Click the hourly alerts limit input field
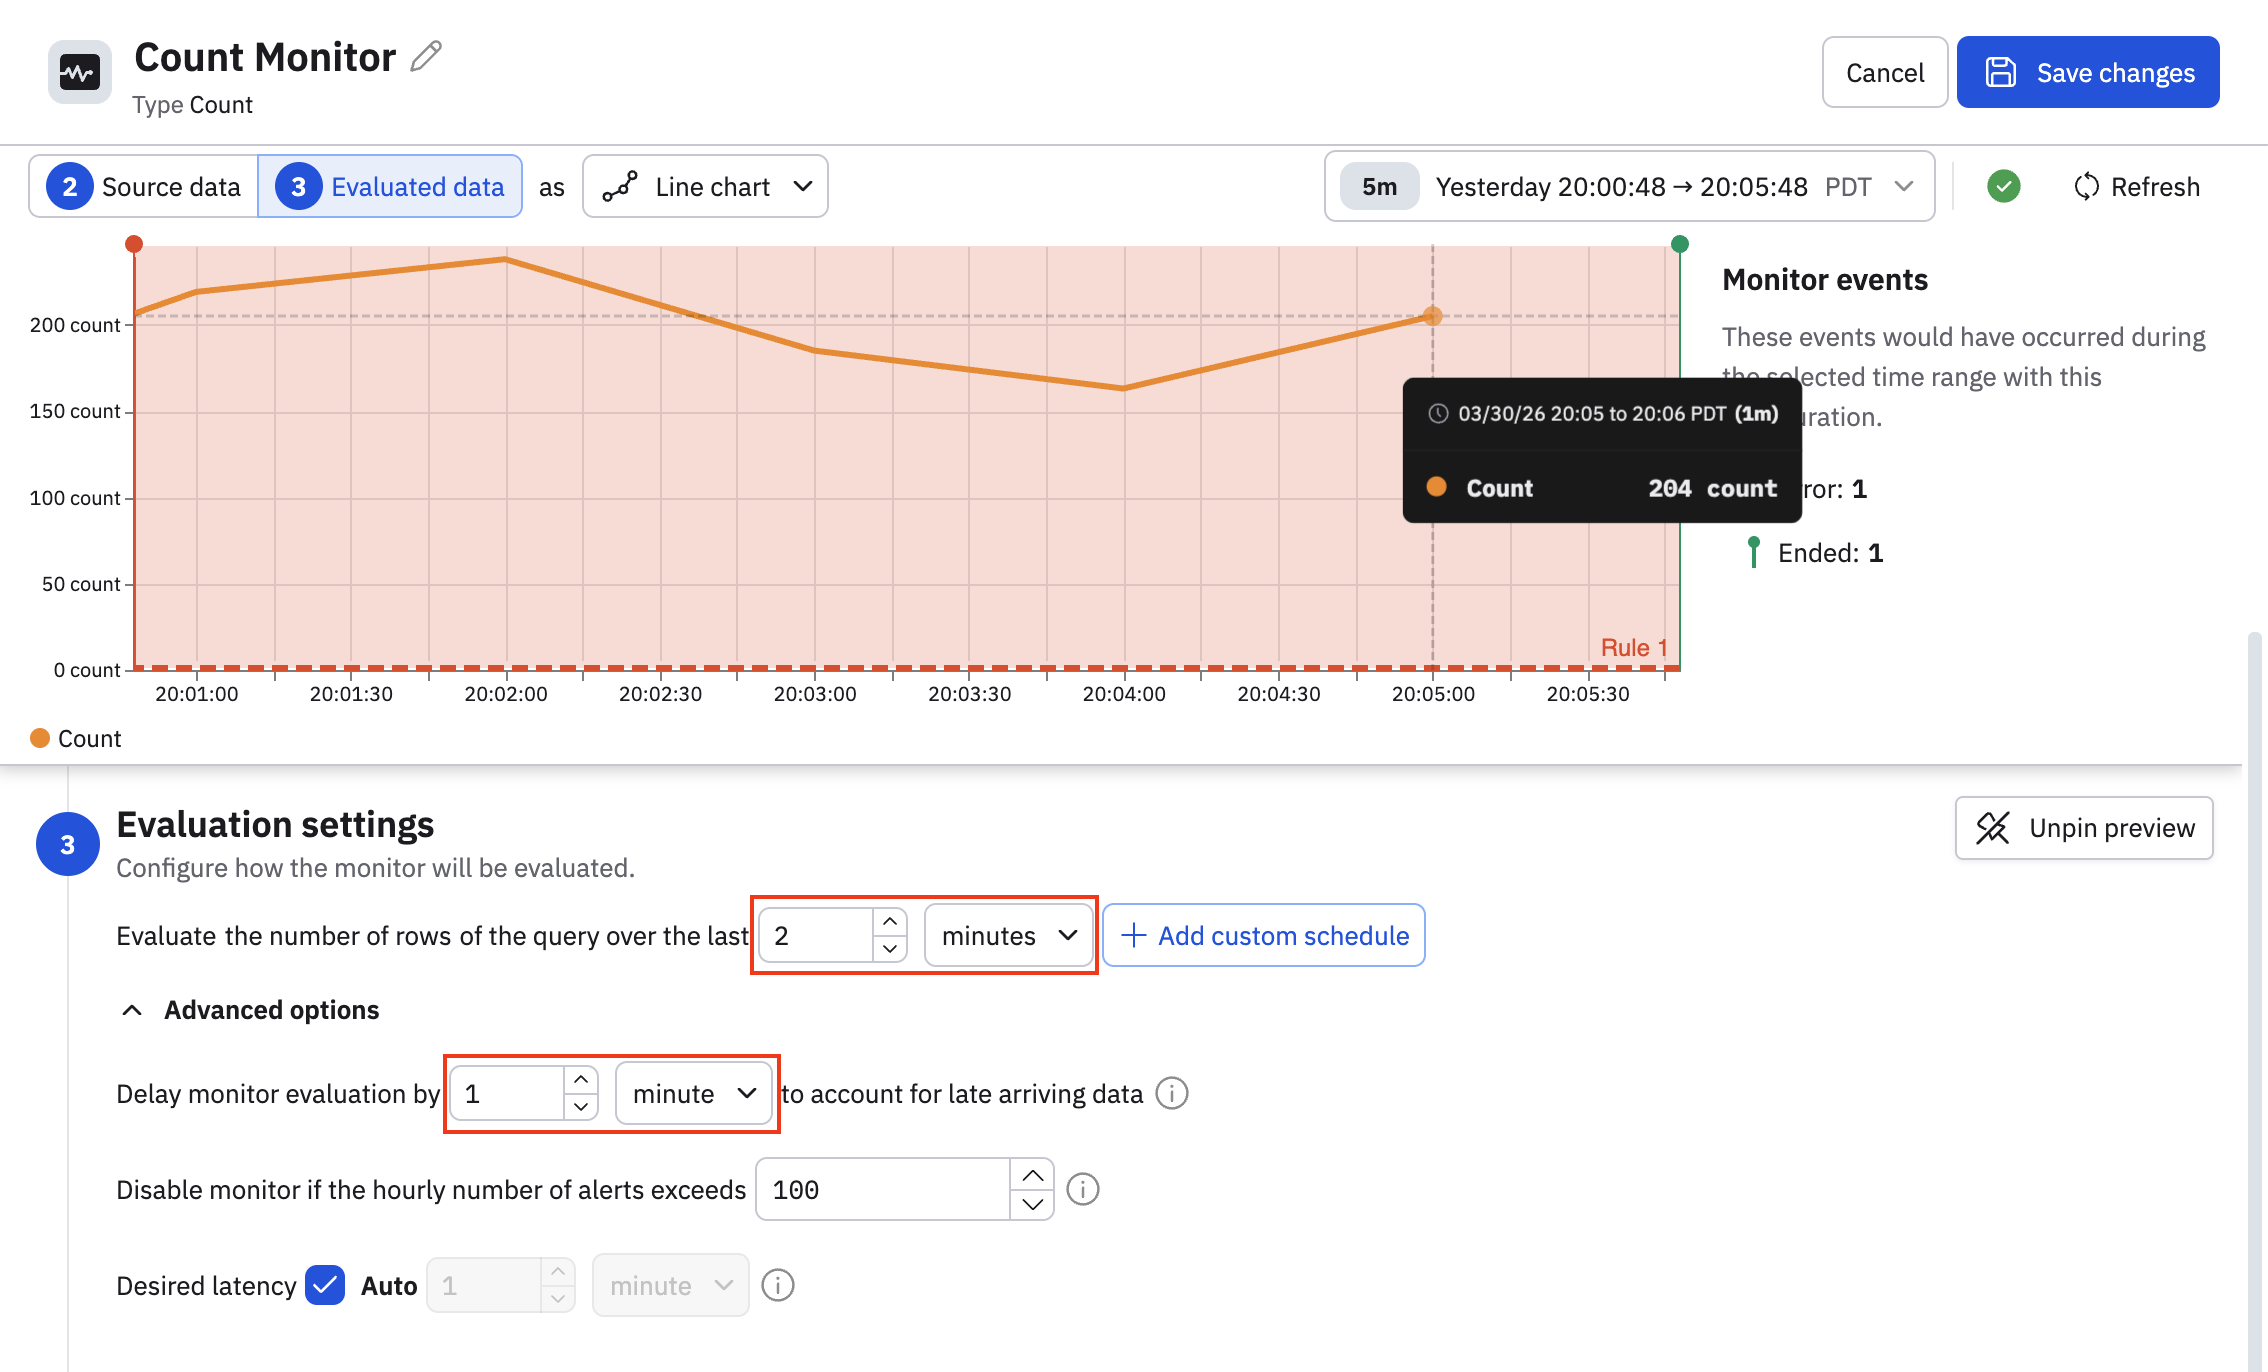This screenshot has width=2268, height=1372. point(881,1189)
